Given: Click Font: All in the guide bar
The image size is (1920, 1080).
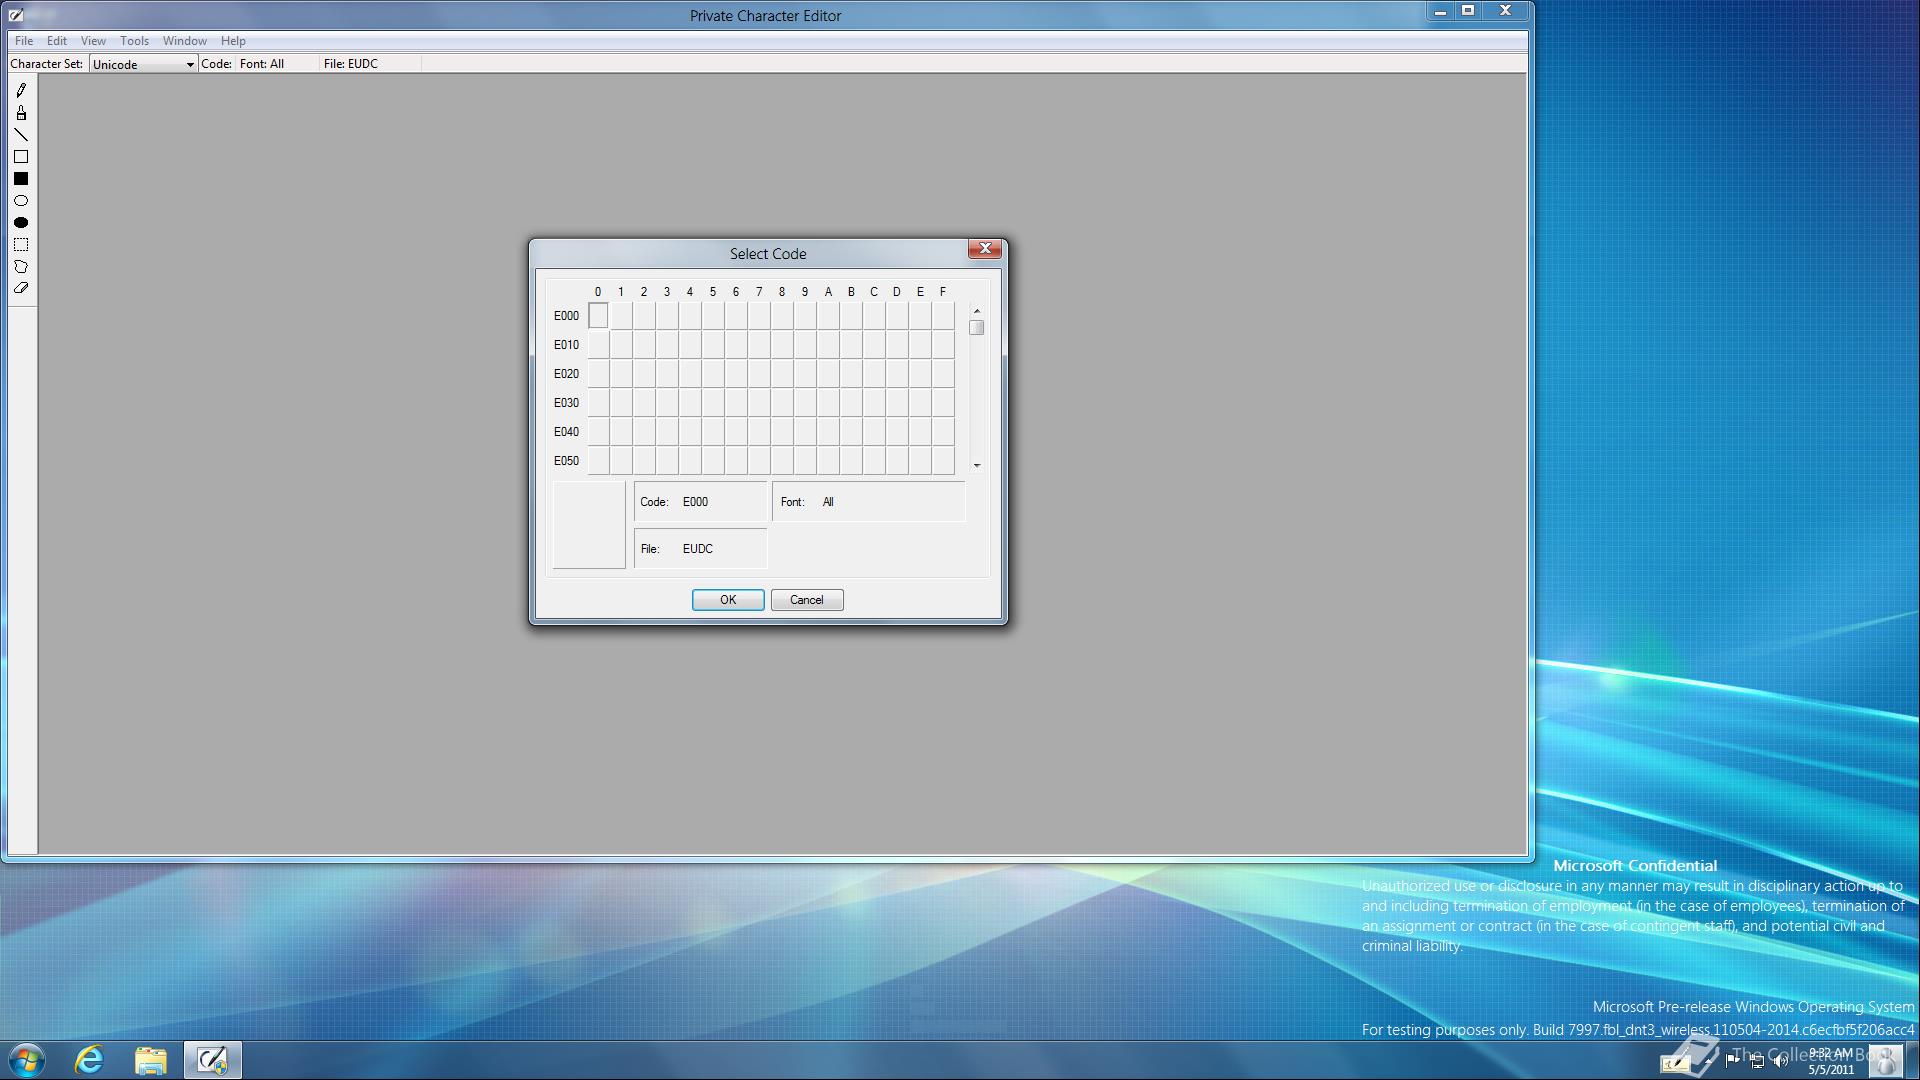Looking at the screenshot, I should 262,63.
